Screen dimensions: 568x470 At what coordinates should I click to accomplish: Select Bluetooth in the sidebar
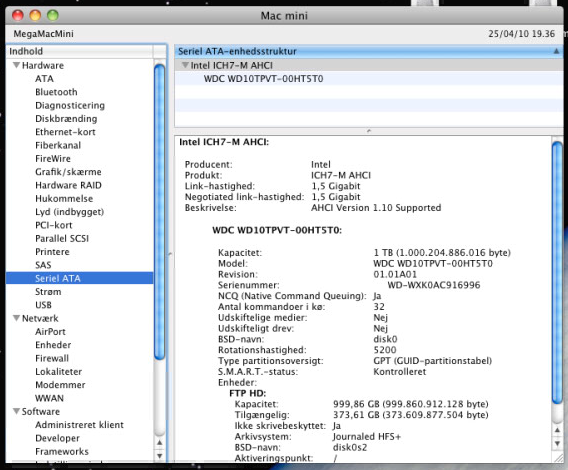pos(56,92)
